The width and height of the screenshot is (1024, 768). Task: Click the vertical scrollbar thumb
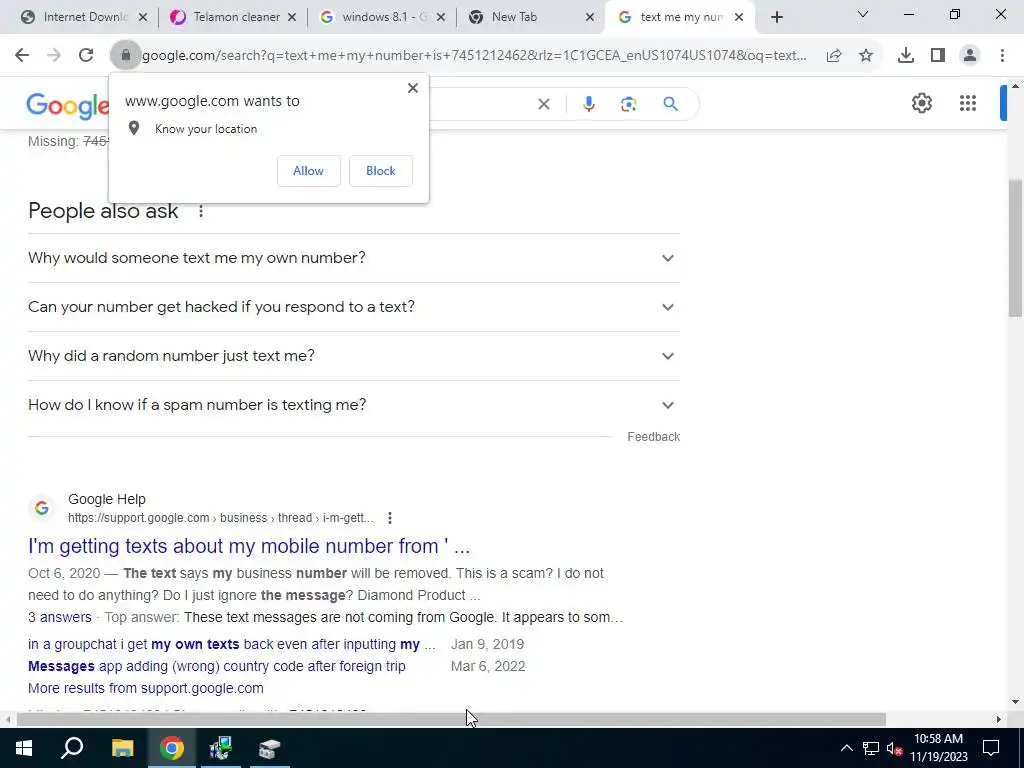(1016, 248)
